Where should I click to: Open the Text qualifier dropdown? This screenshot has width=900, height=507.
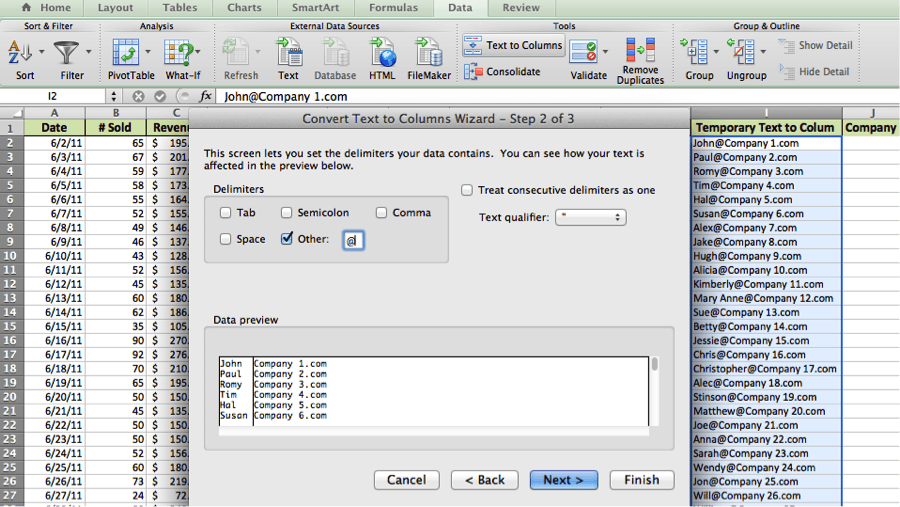[590, 217]
